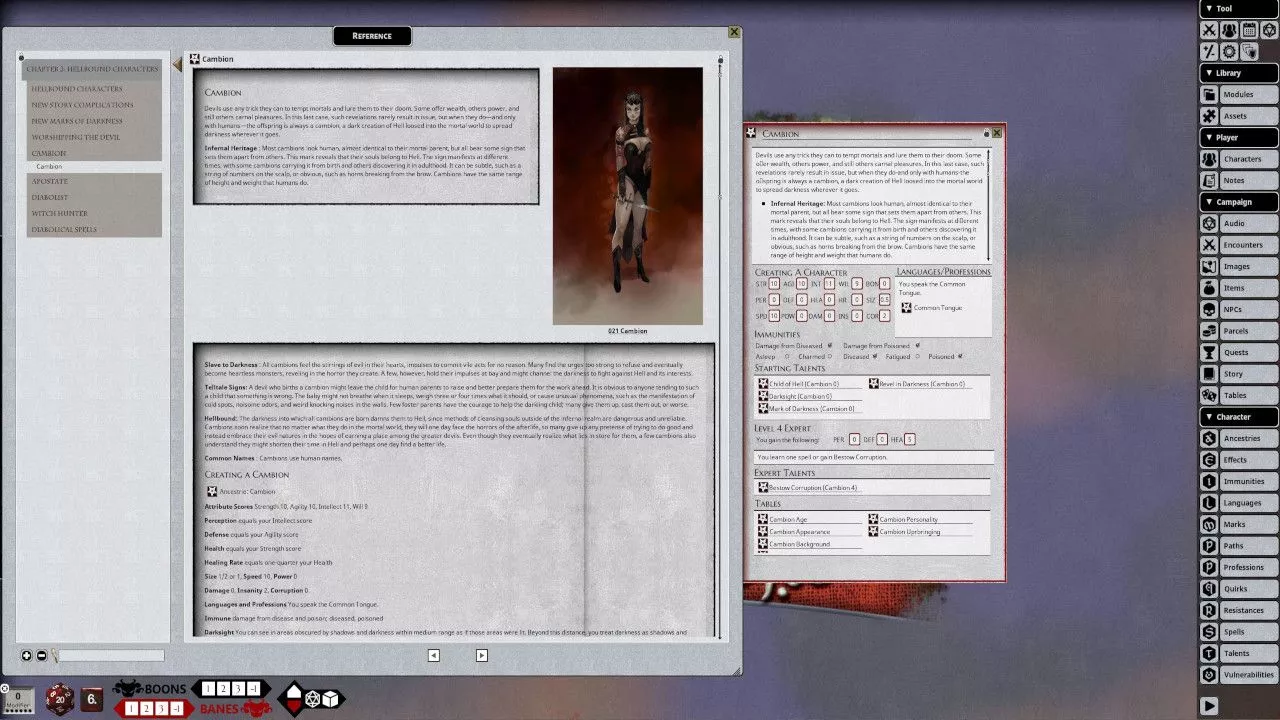Go to next reference page arrow
Viewport: 1280px width, 720px height.
pyautogui.click(x=481, y=656)
